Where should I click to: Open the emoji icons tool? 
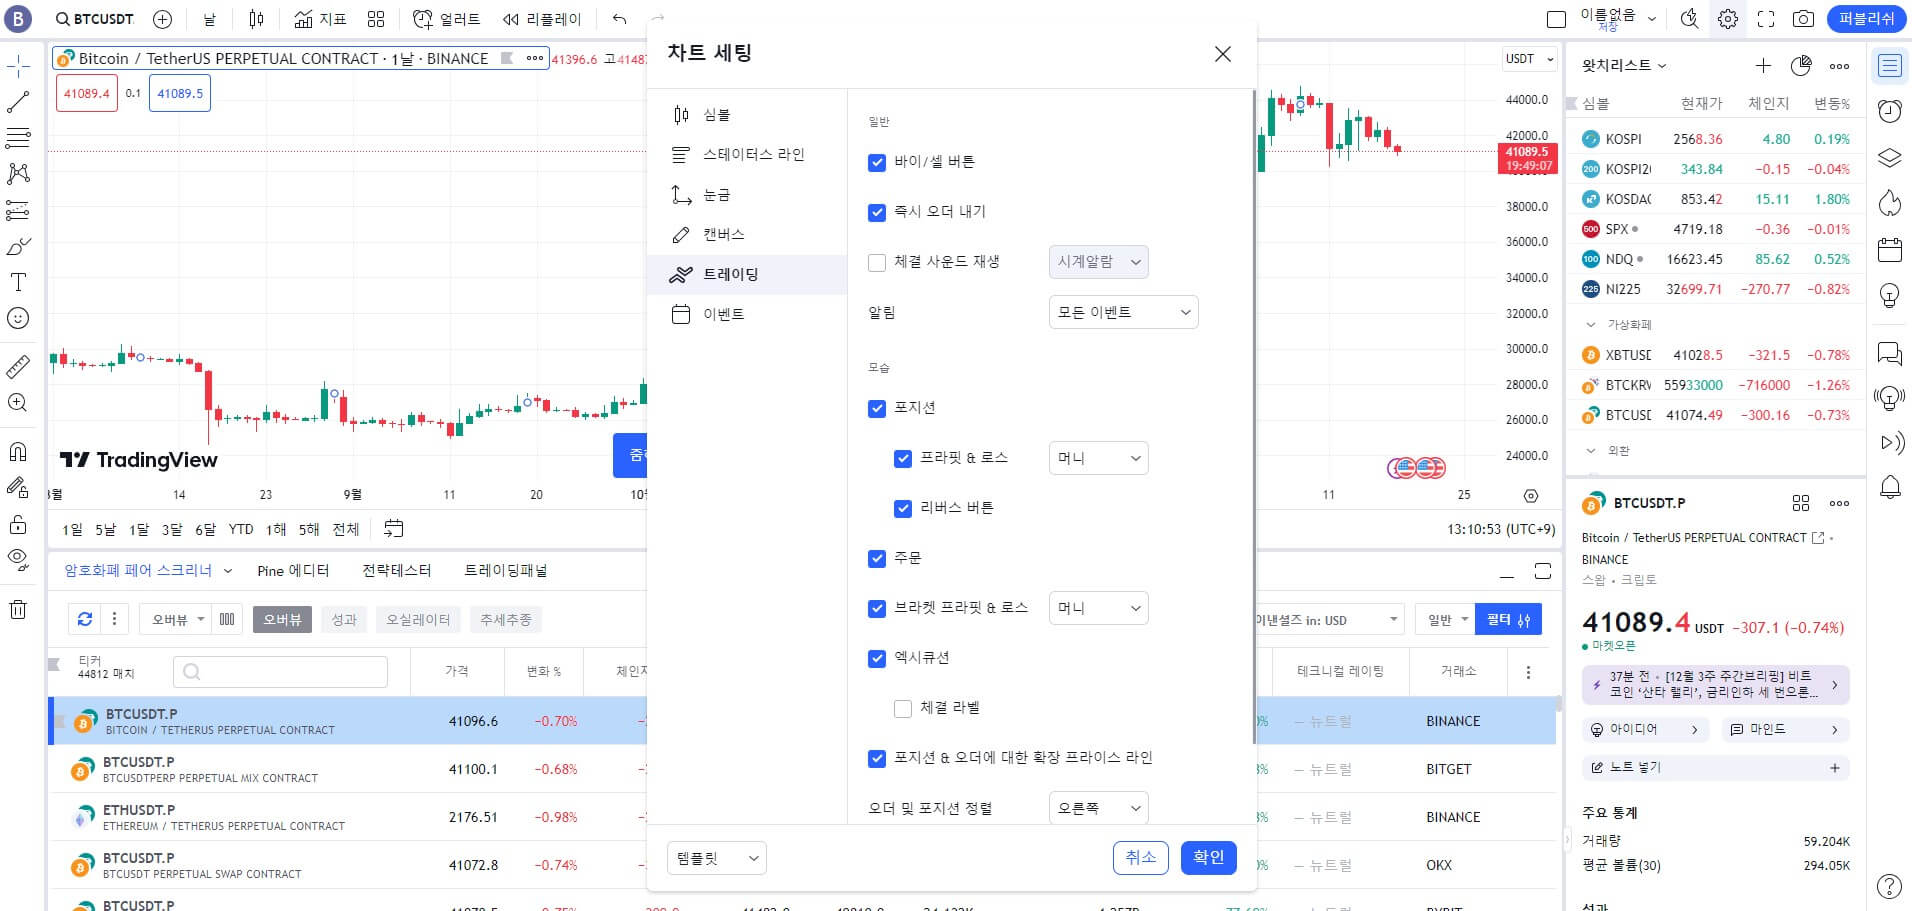(18, 318)
